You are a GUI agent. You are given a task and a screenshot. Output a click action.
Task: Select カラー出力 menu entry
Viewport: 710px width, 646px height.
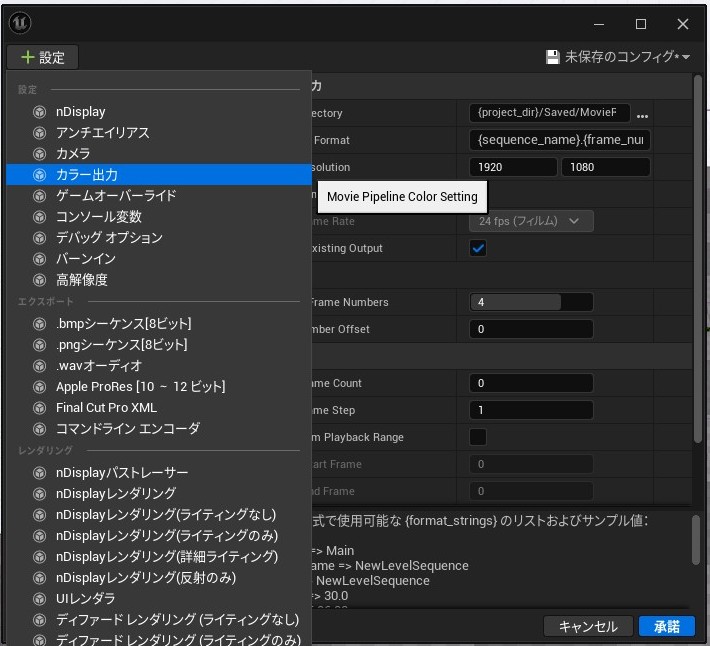pos(159,175)
